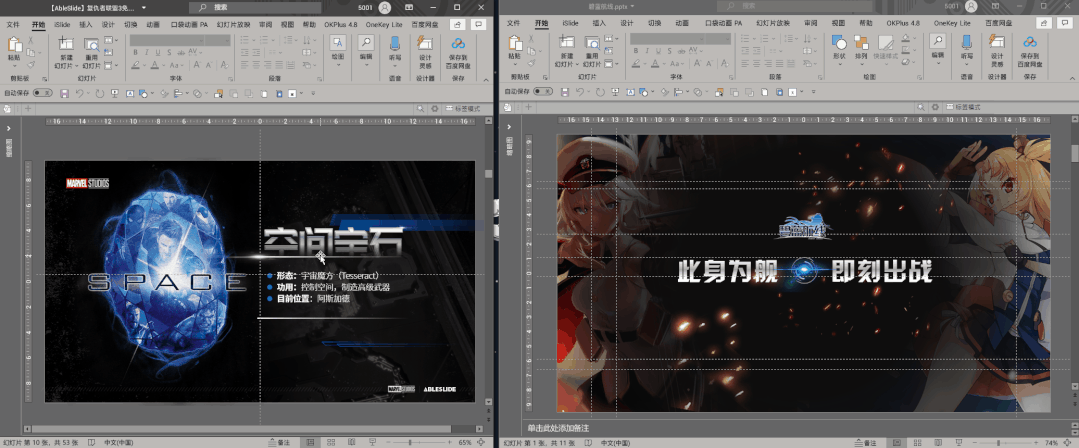Click Shapes icon in right window ribbon
This screenshot has height=448, width=1079.
click(x=839, y=43)
